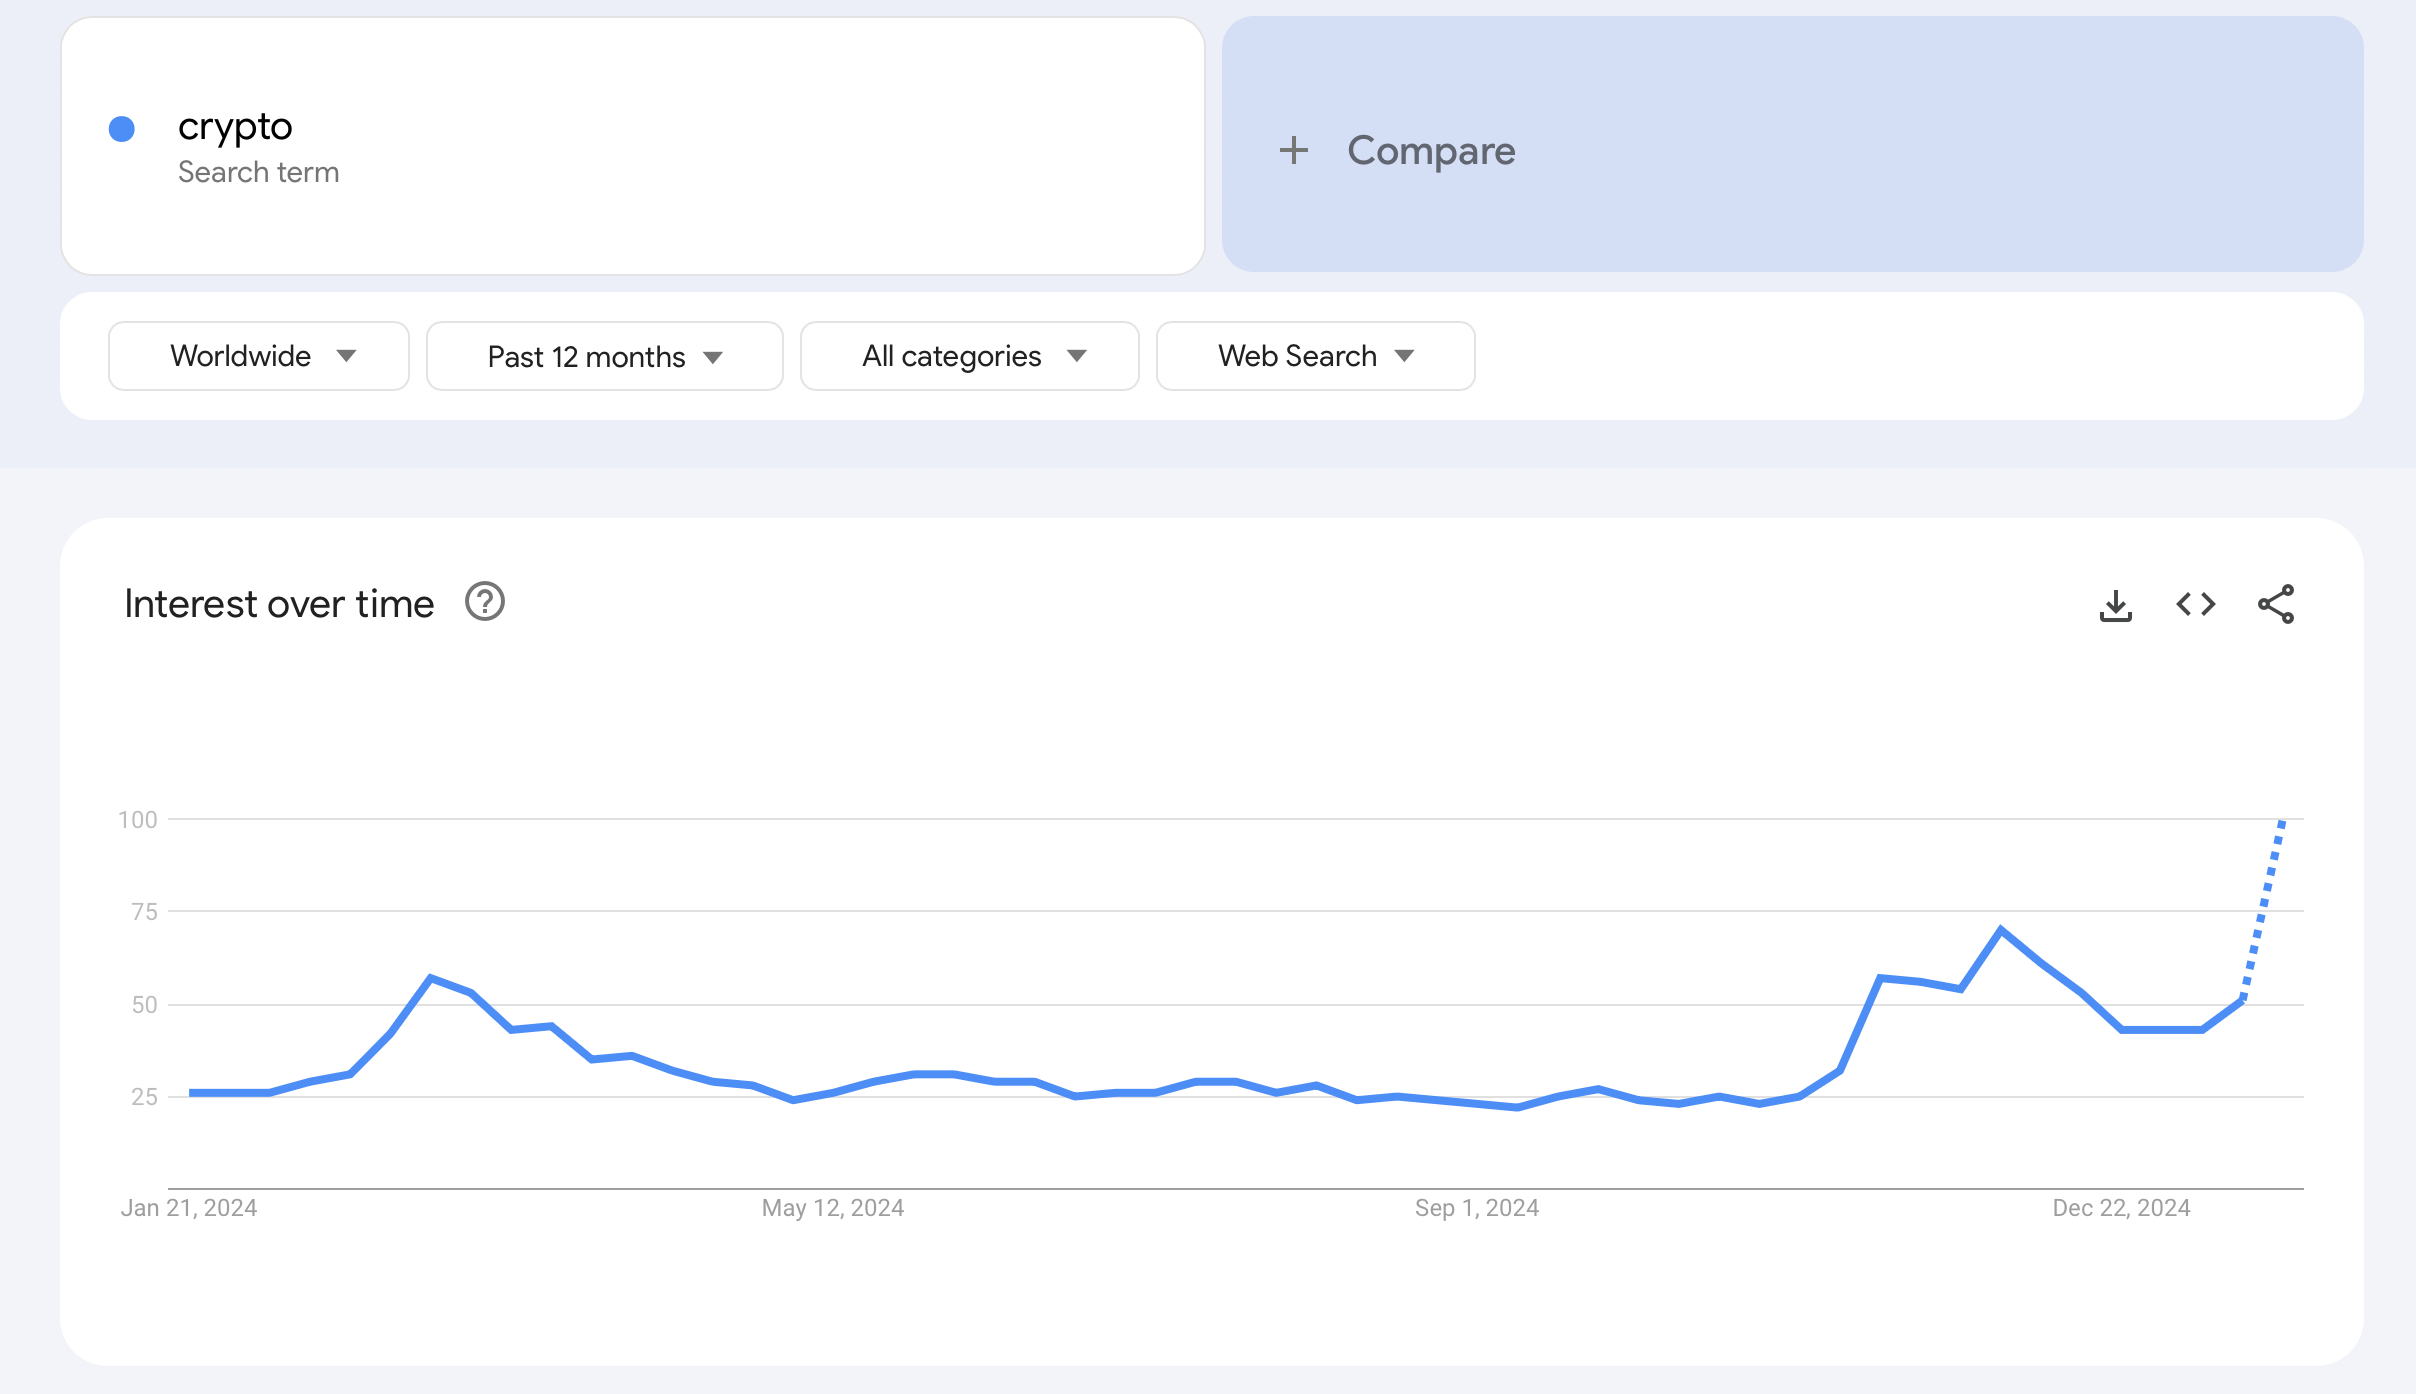This screenshot has height=1394, width=2416.
Task: Click the 100 value y-axis label
Action: pos(138,820)
